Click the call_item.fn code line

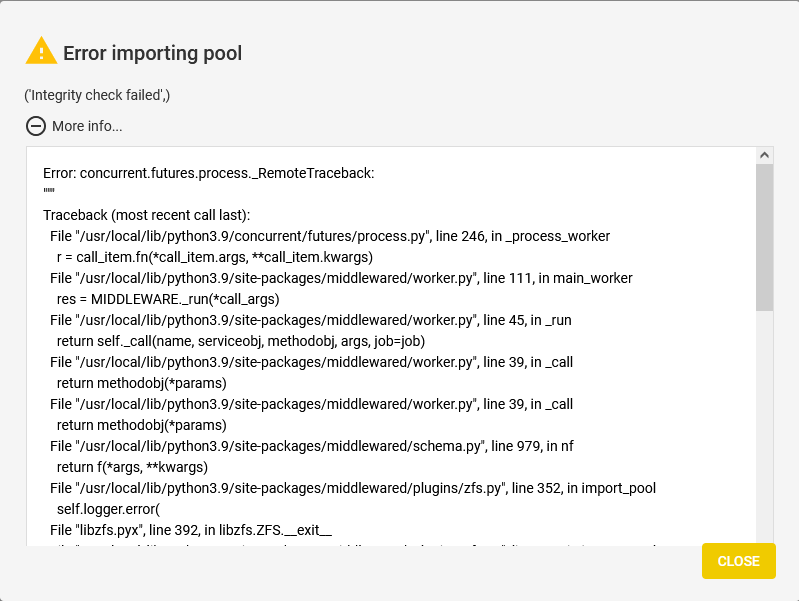point(215,257)
